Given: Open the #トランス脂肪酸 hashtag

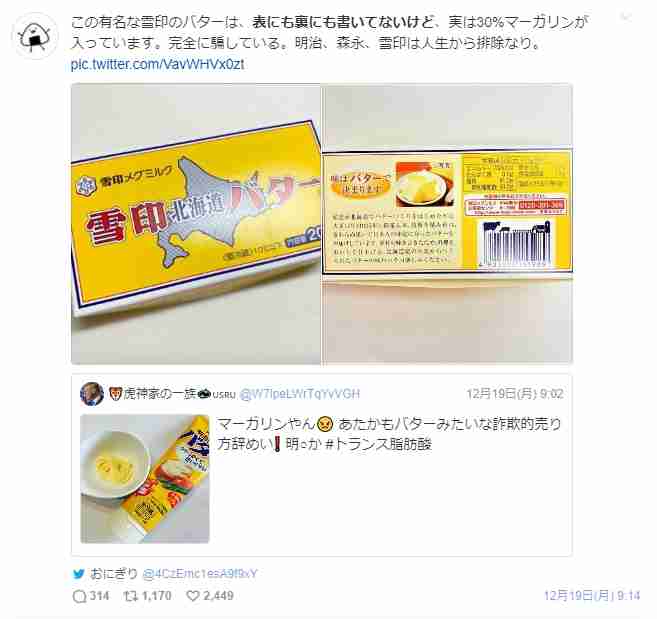Looking at the screenshot, I should pyautogui.click(x=378, y=444).
